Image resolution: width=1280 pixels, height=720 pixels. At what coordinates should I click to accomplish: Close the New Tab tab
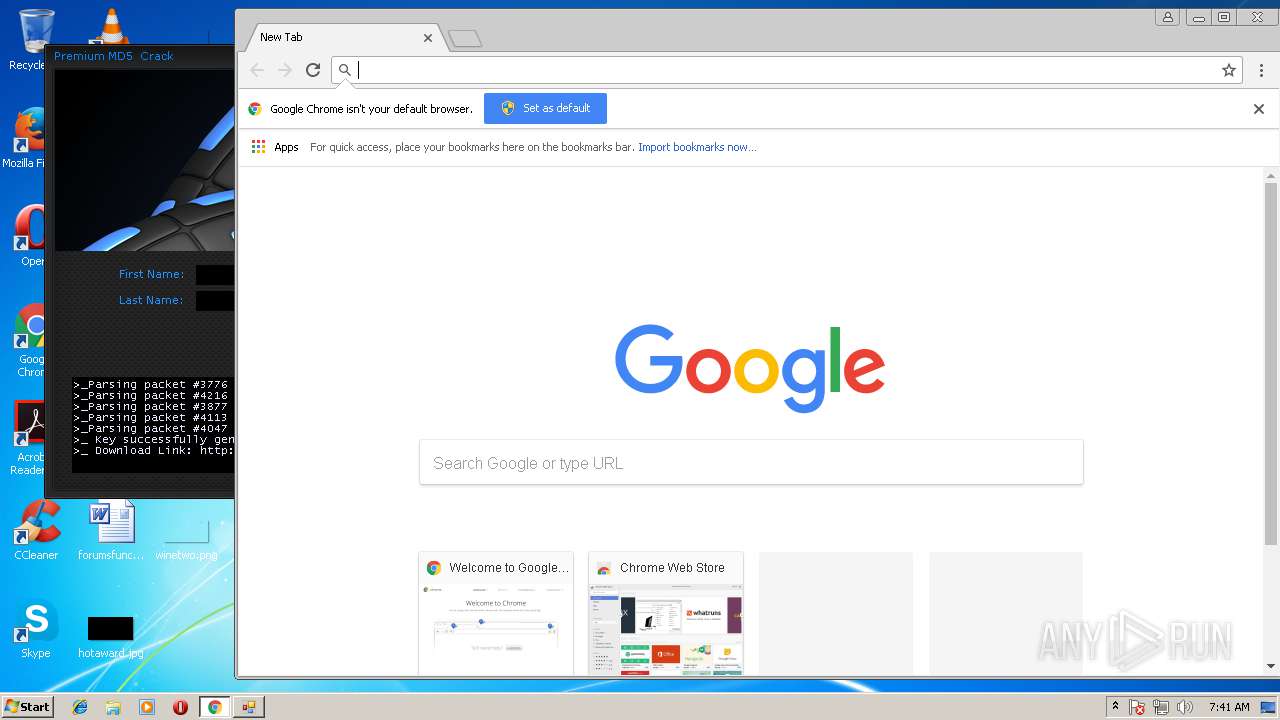click(x=428, y=38)
